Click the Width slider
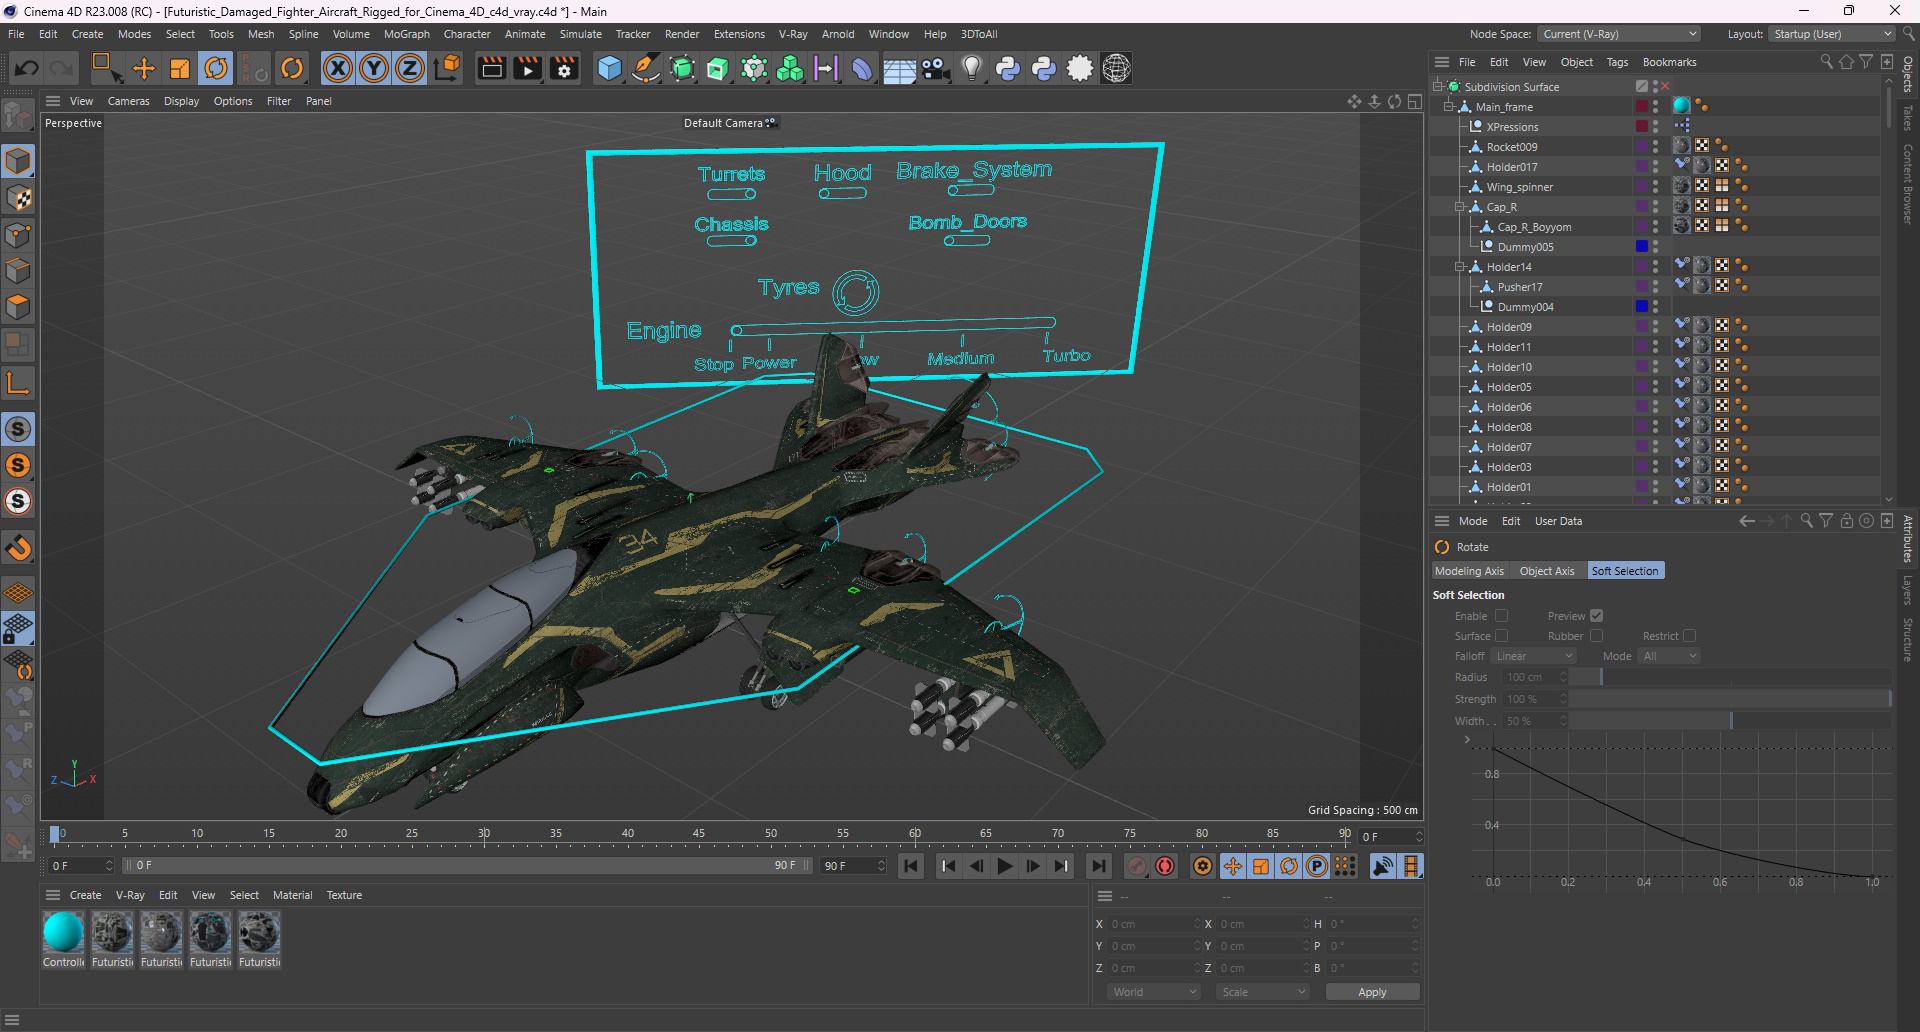This screenshot has width=1920, height=1032. [1729, 721]
